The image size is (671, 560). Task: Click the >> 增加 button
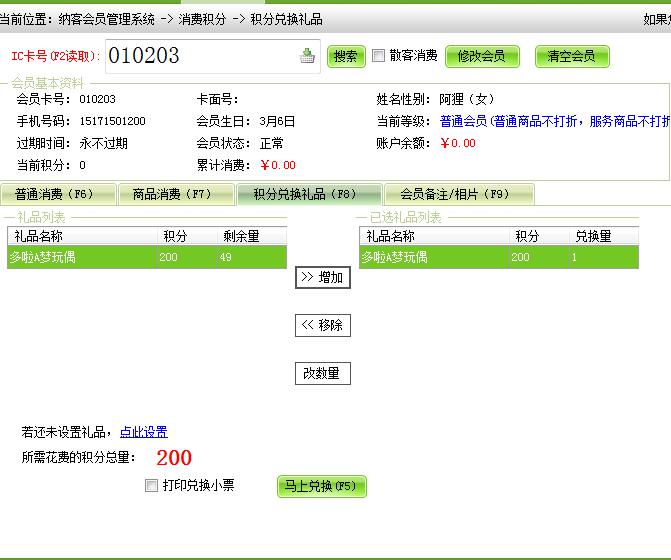(322, 277)
